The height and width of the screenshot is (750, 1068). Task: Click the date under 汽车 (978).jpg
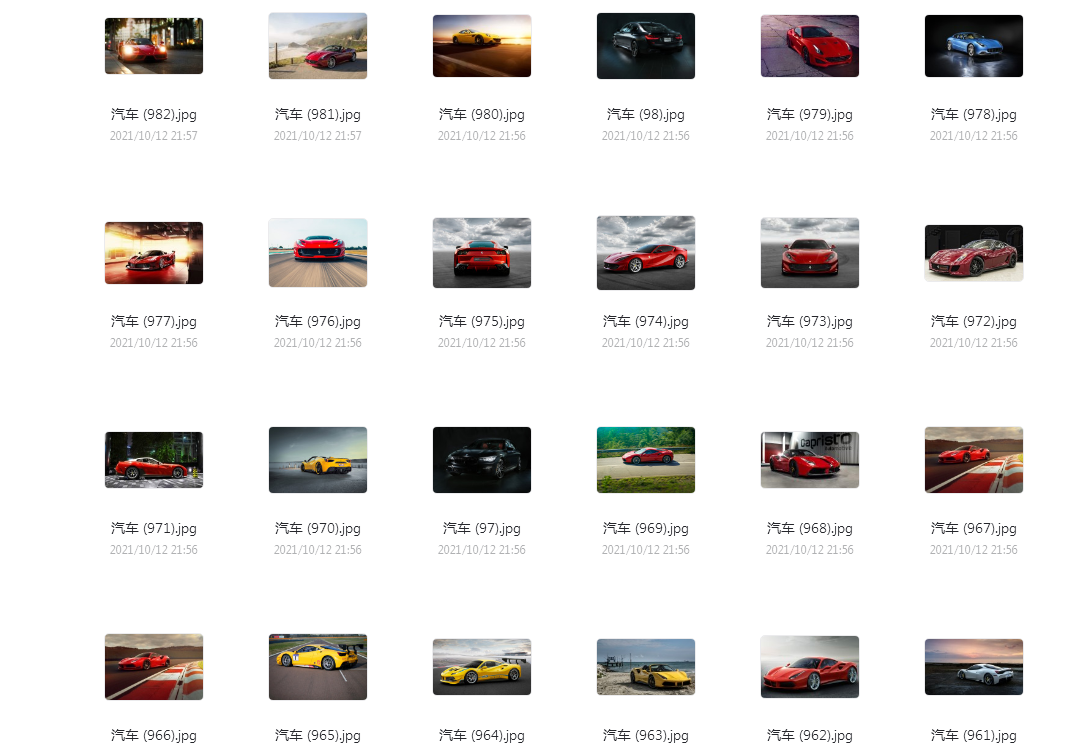tap(974, 136)
